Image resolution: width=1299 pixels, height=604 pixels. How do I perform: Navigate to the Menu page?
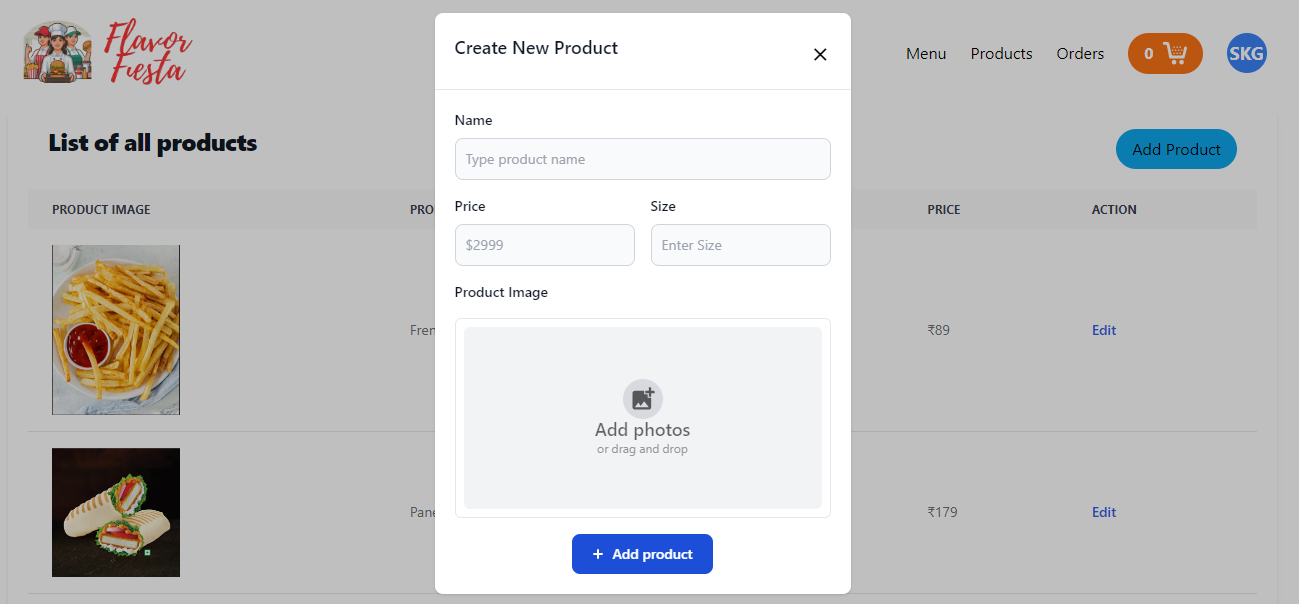point(925,54)
